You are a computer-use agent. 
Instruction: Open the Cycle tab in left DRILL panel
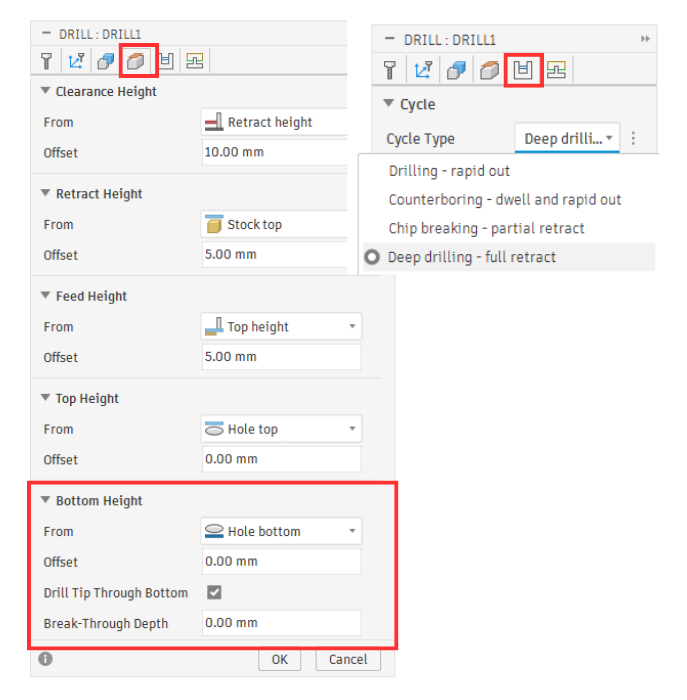pos(166,61)
